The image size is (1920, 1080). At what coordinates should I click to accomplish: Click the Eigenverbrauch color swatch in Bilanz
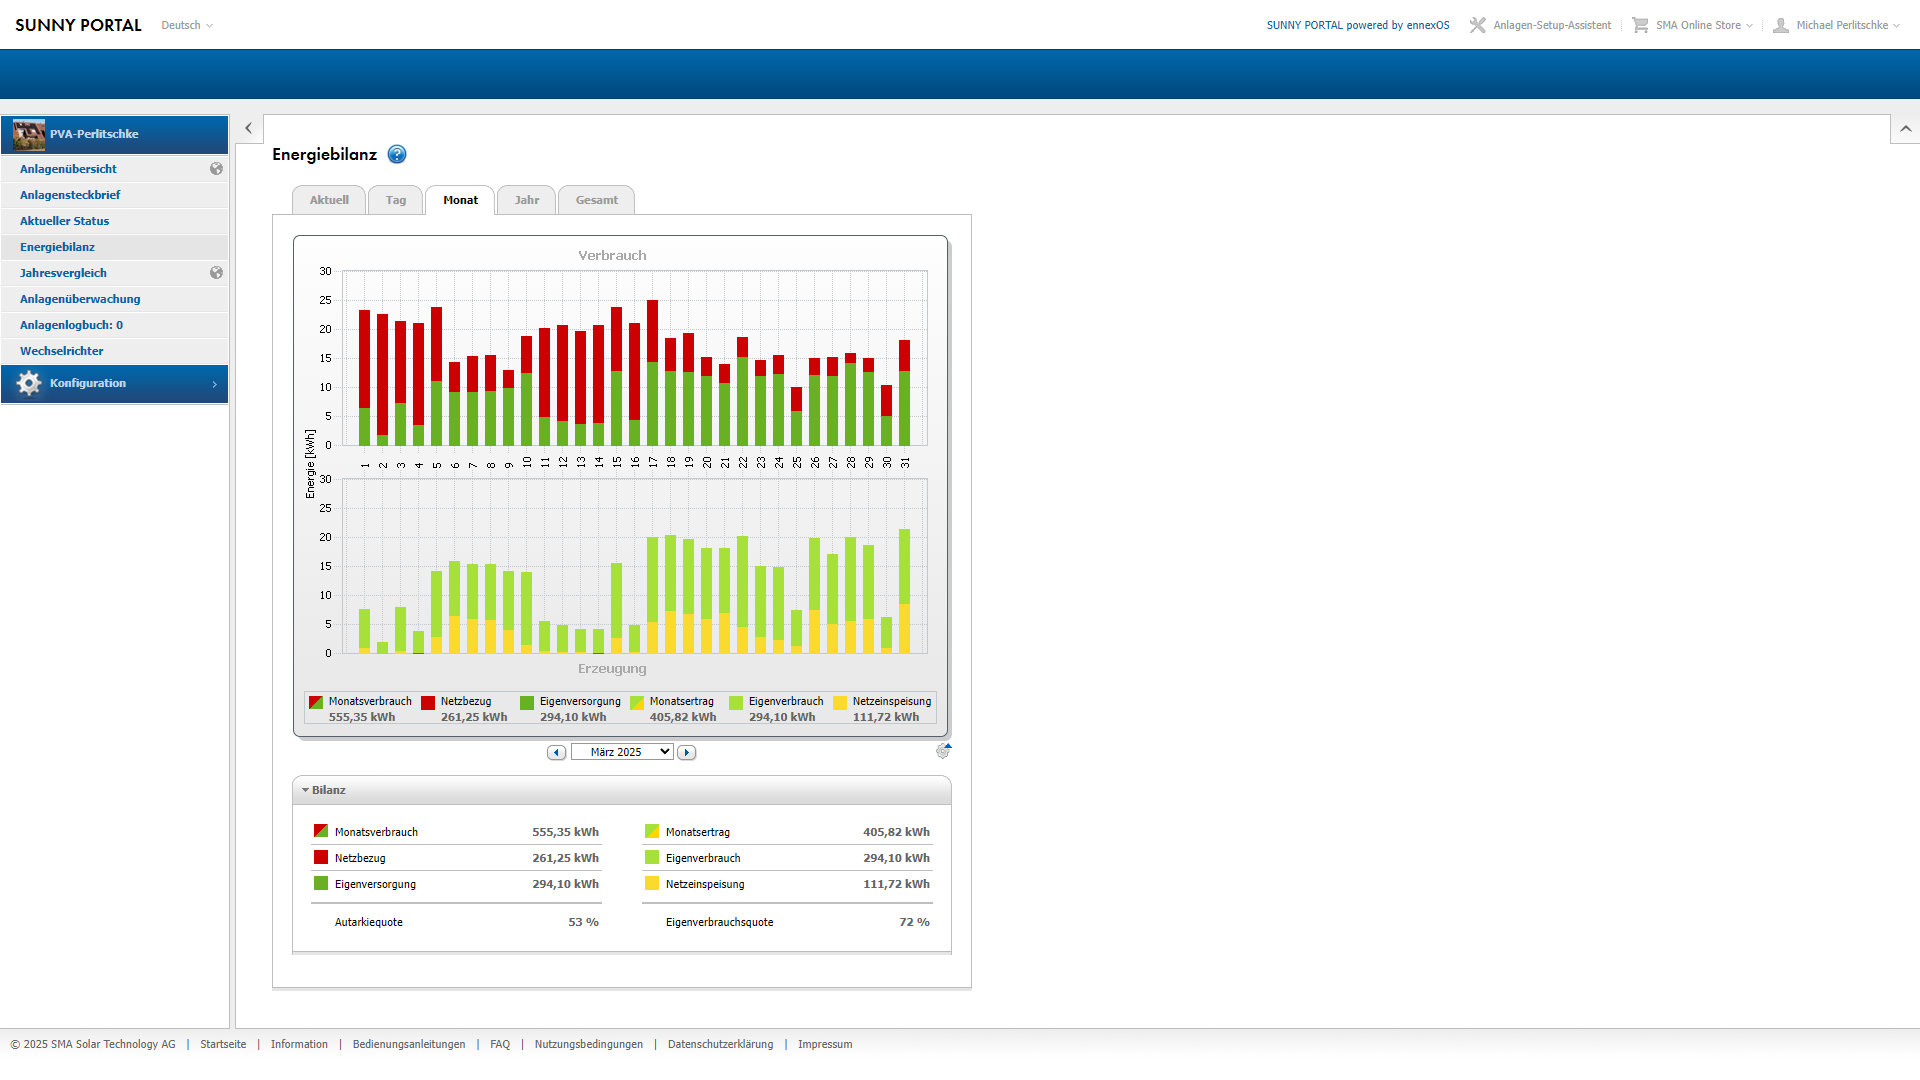tap(652, 858)
